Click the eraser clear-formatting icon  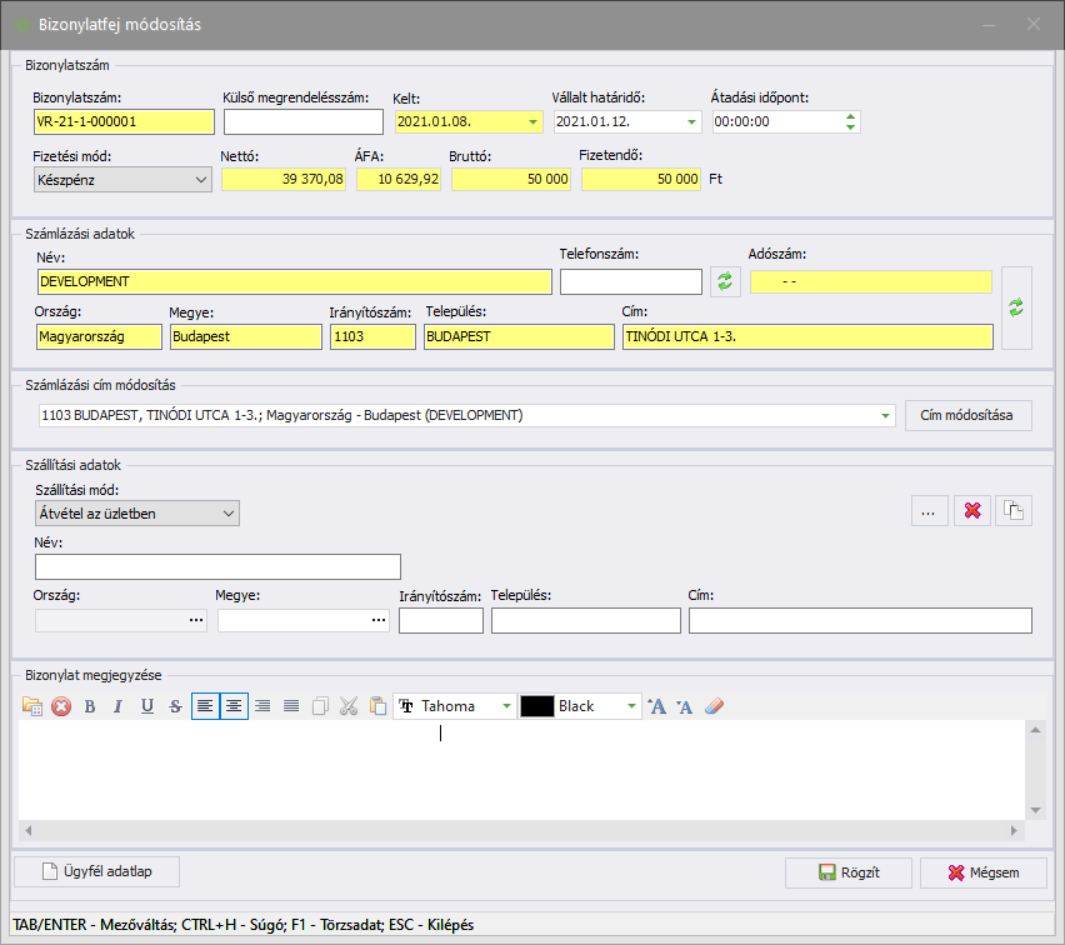pos(714,706)
